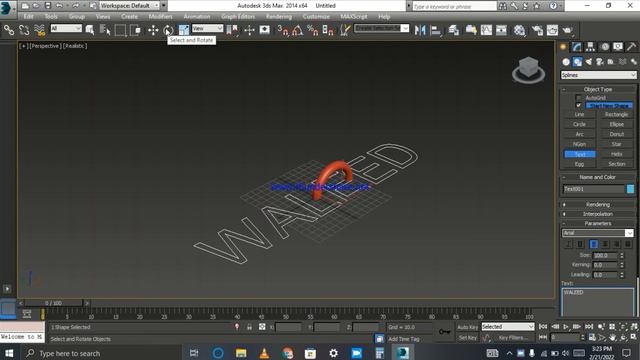The width and height of the screenshot is (640, 360).
Task: Click the Key Filters button
Action: pos(513,338)
